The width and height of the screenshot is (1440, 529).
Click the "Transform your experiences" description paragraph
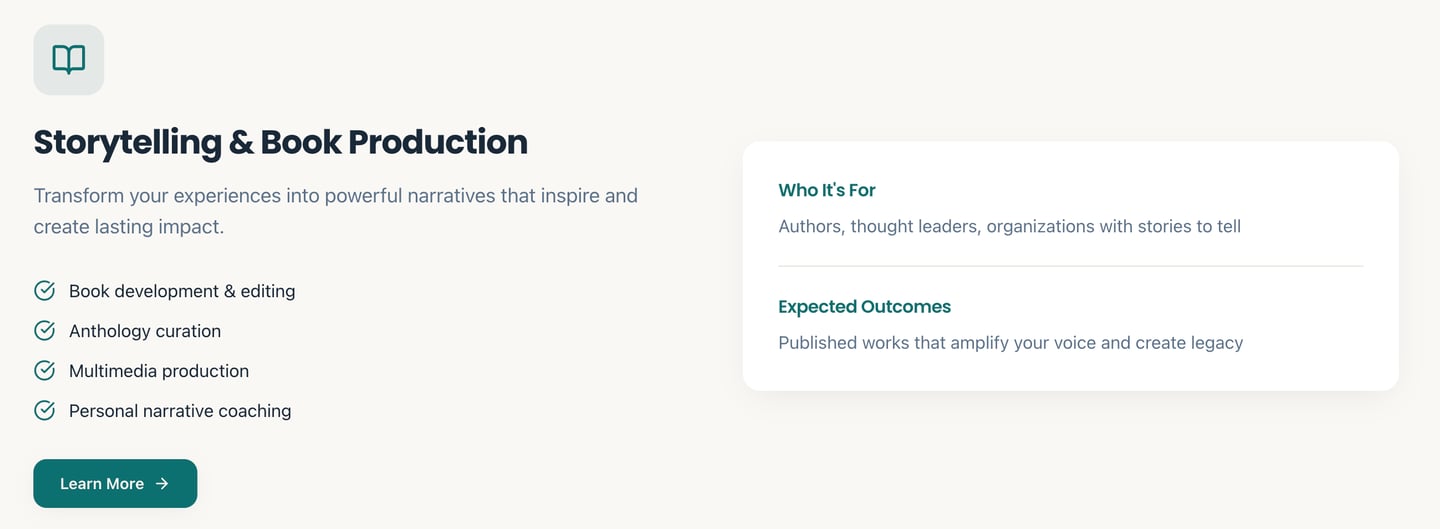pos(335,211)
